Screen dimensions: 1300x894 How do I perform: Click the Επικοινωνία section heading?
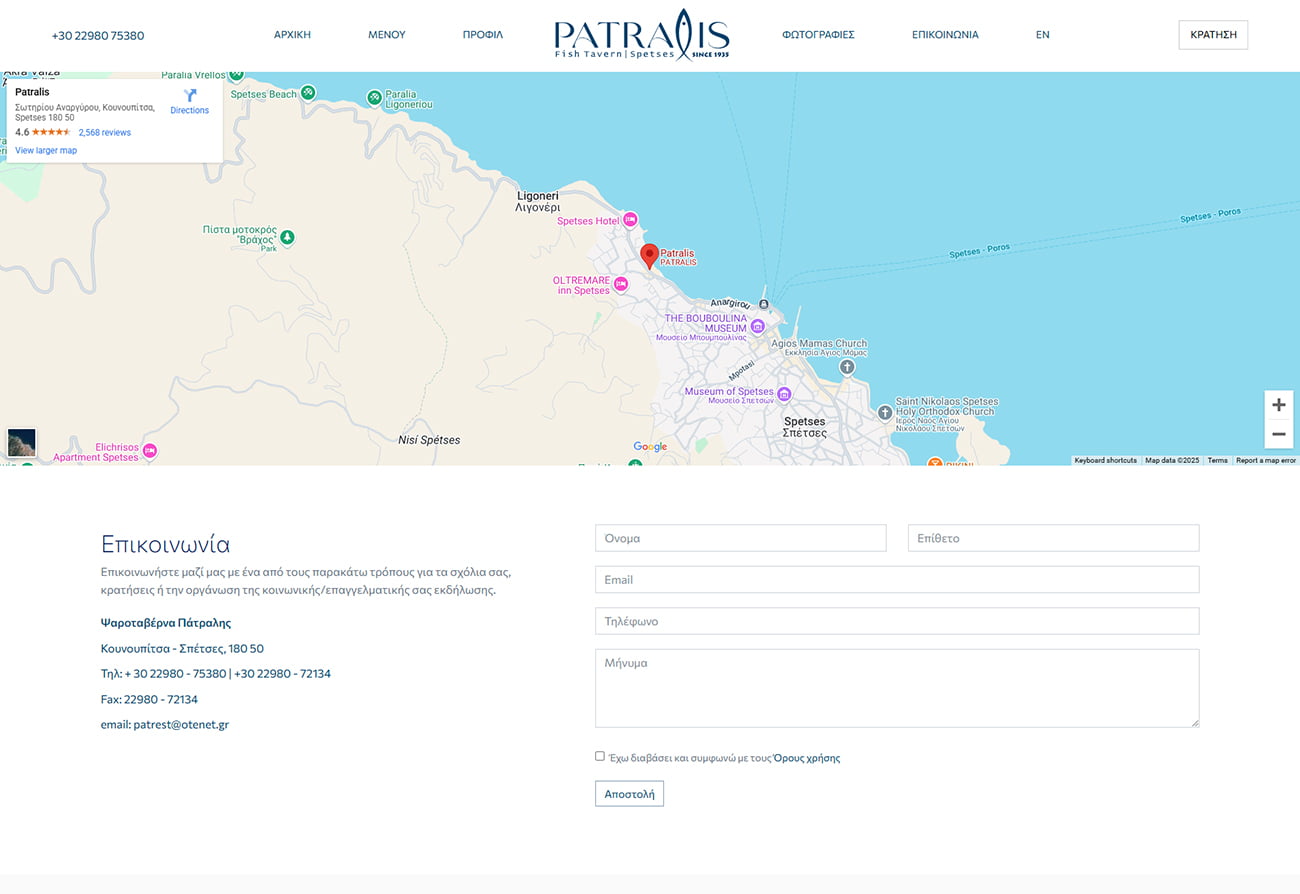pos(165,544)
